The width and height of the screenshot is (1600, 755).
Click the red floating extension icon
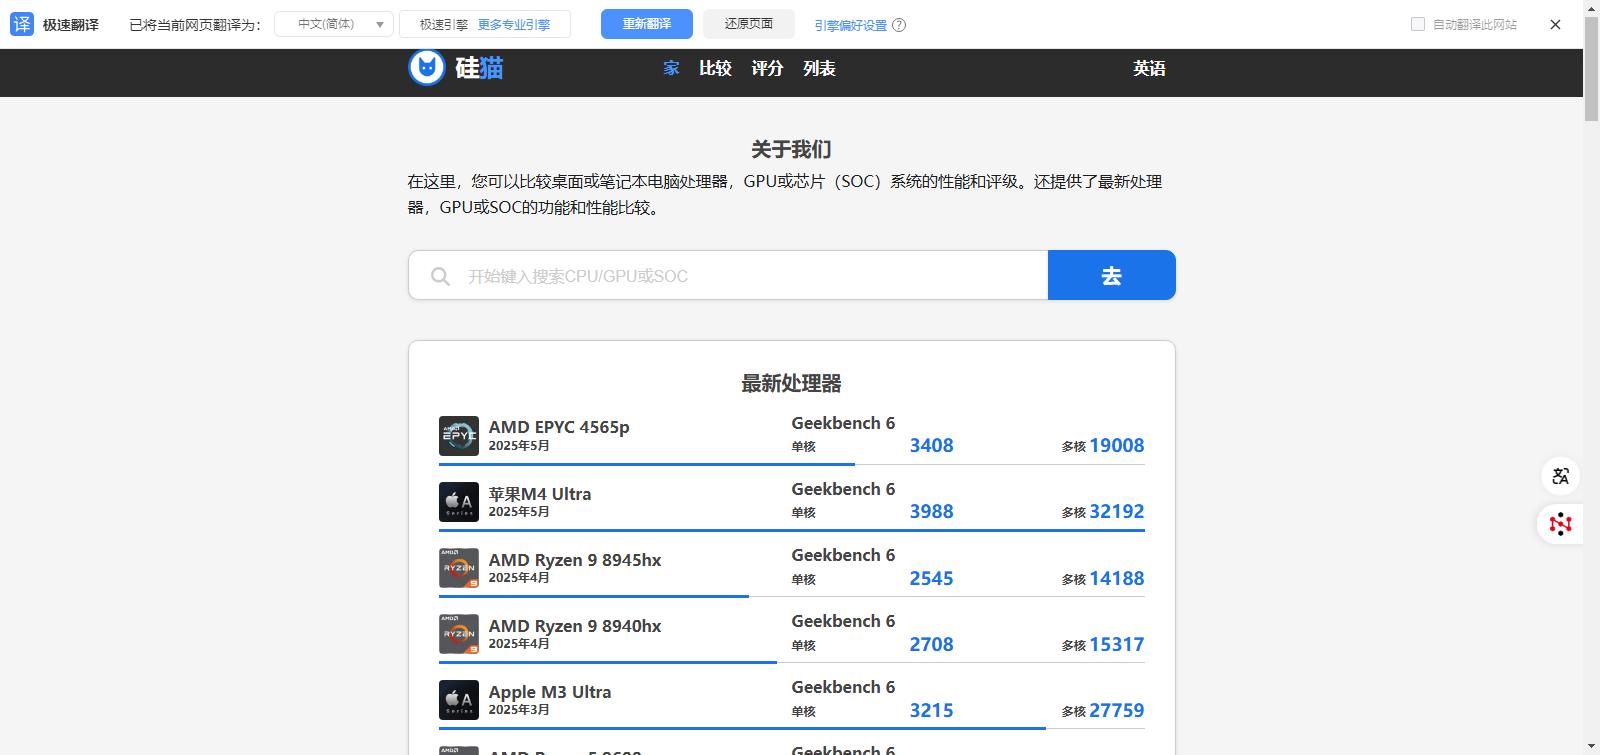tap(1560, 523)
